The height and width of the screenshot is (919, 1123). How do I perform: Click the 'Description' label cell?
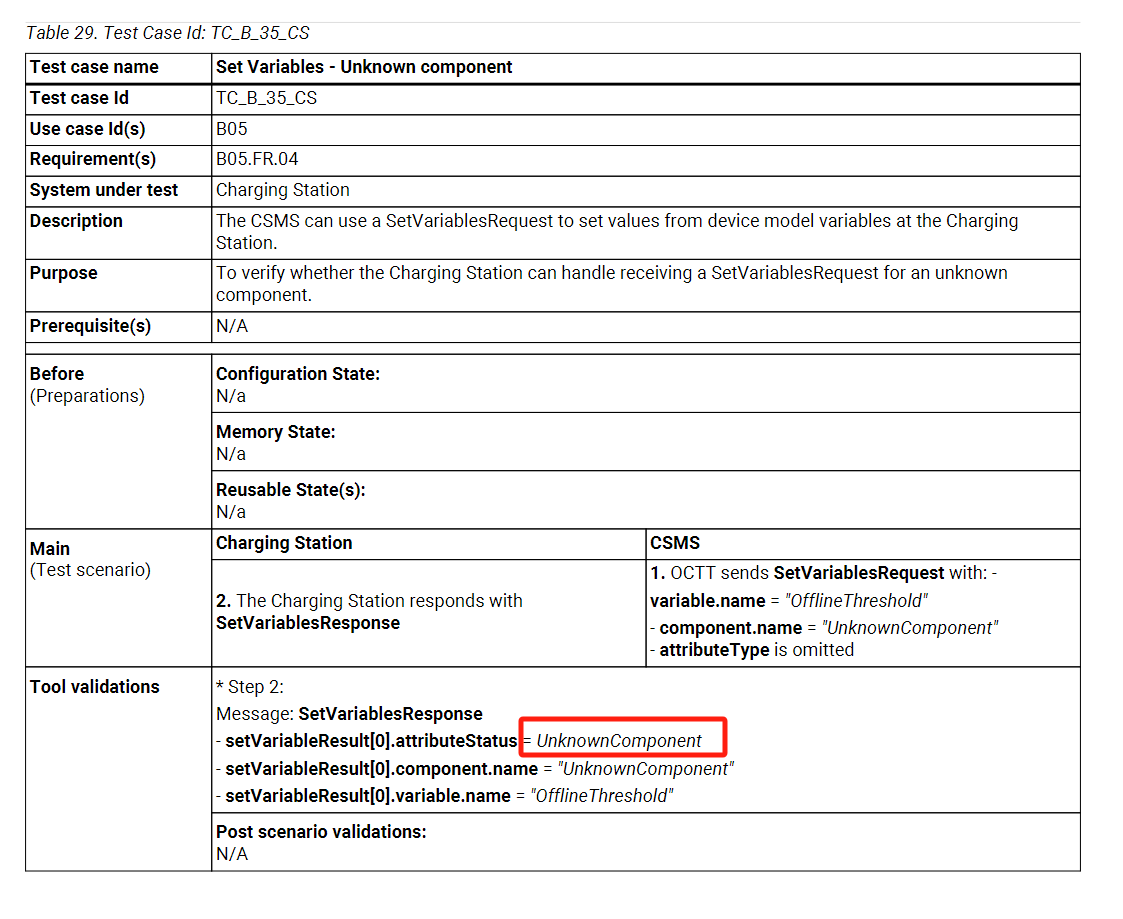tap(119, 233)
